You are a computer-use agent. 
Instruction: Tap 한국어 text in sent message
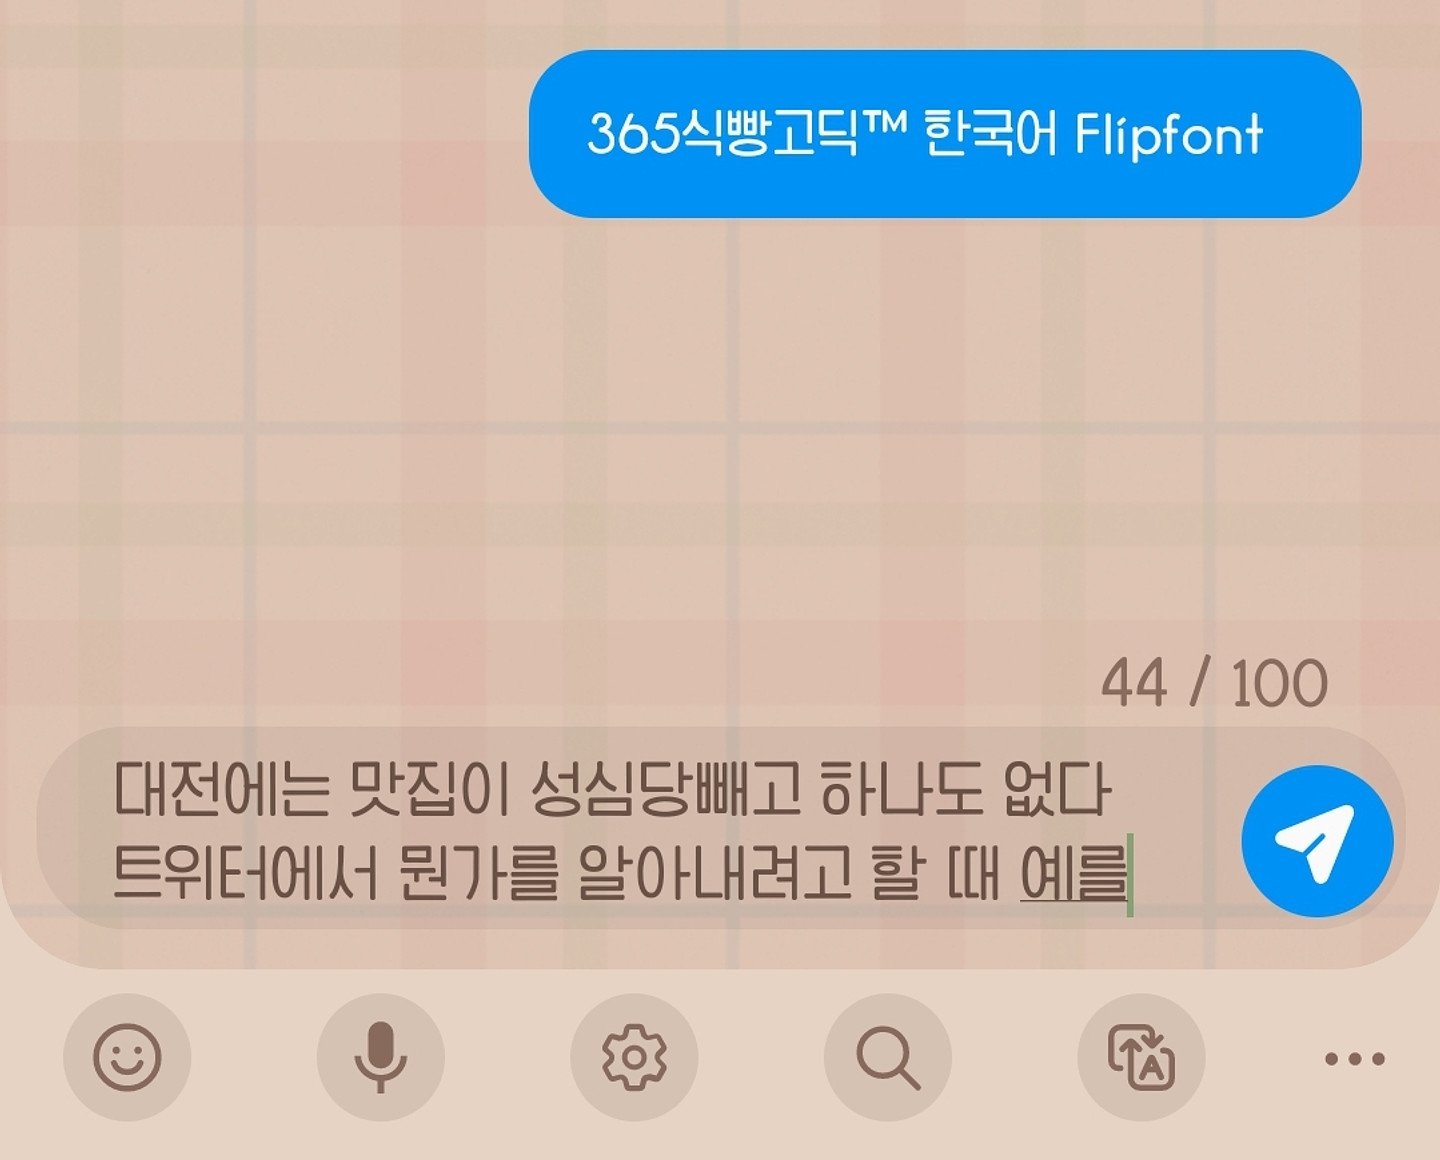pos(989,134)
